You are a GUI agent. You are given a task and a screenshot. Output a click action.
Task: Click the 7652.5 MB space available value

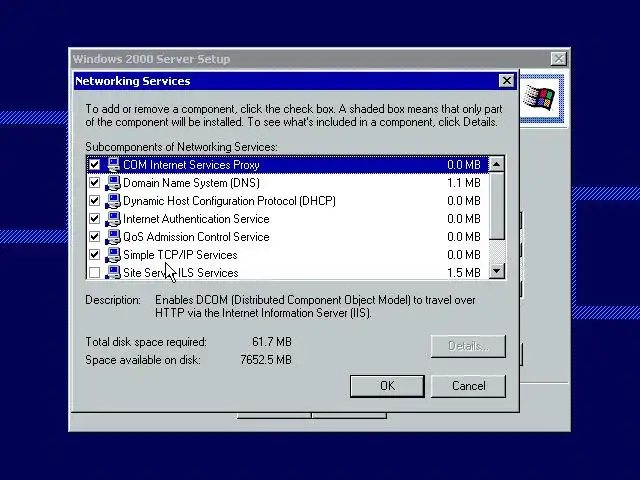tap(266, 360)
